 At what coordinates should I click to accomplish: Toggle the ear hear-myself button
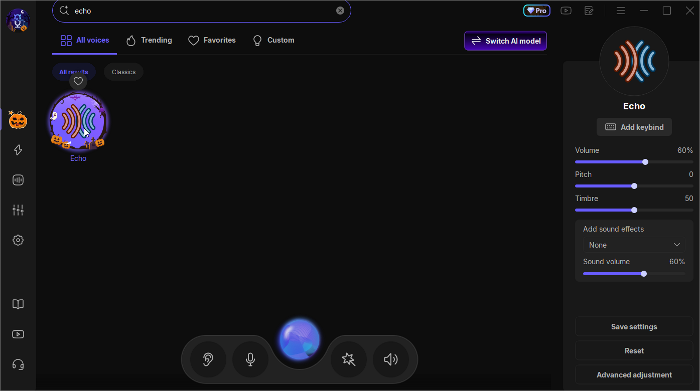click(x=208, y=359)
